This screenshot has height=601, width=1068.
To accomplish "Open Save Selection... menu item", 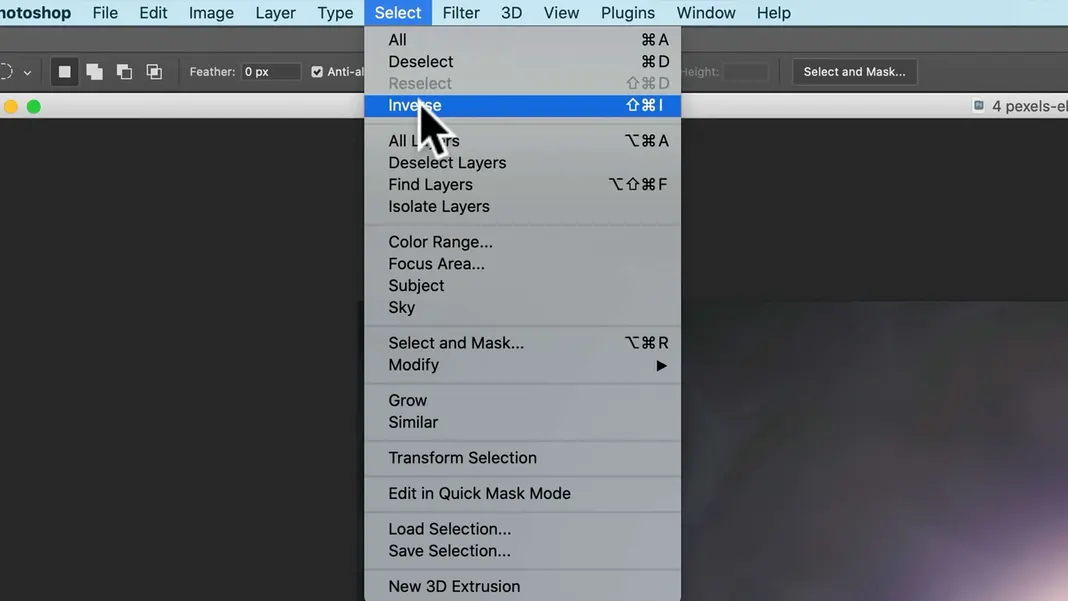I will coord(522,551).
